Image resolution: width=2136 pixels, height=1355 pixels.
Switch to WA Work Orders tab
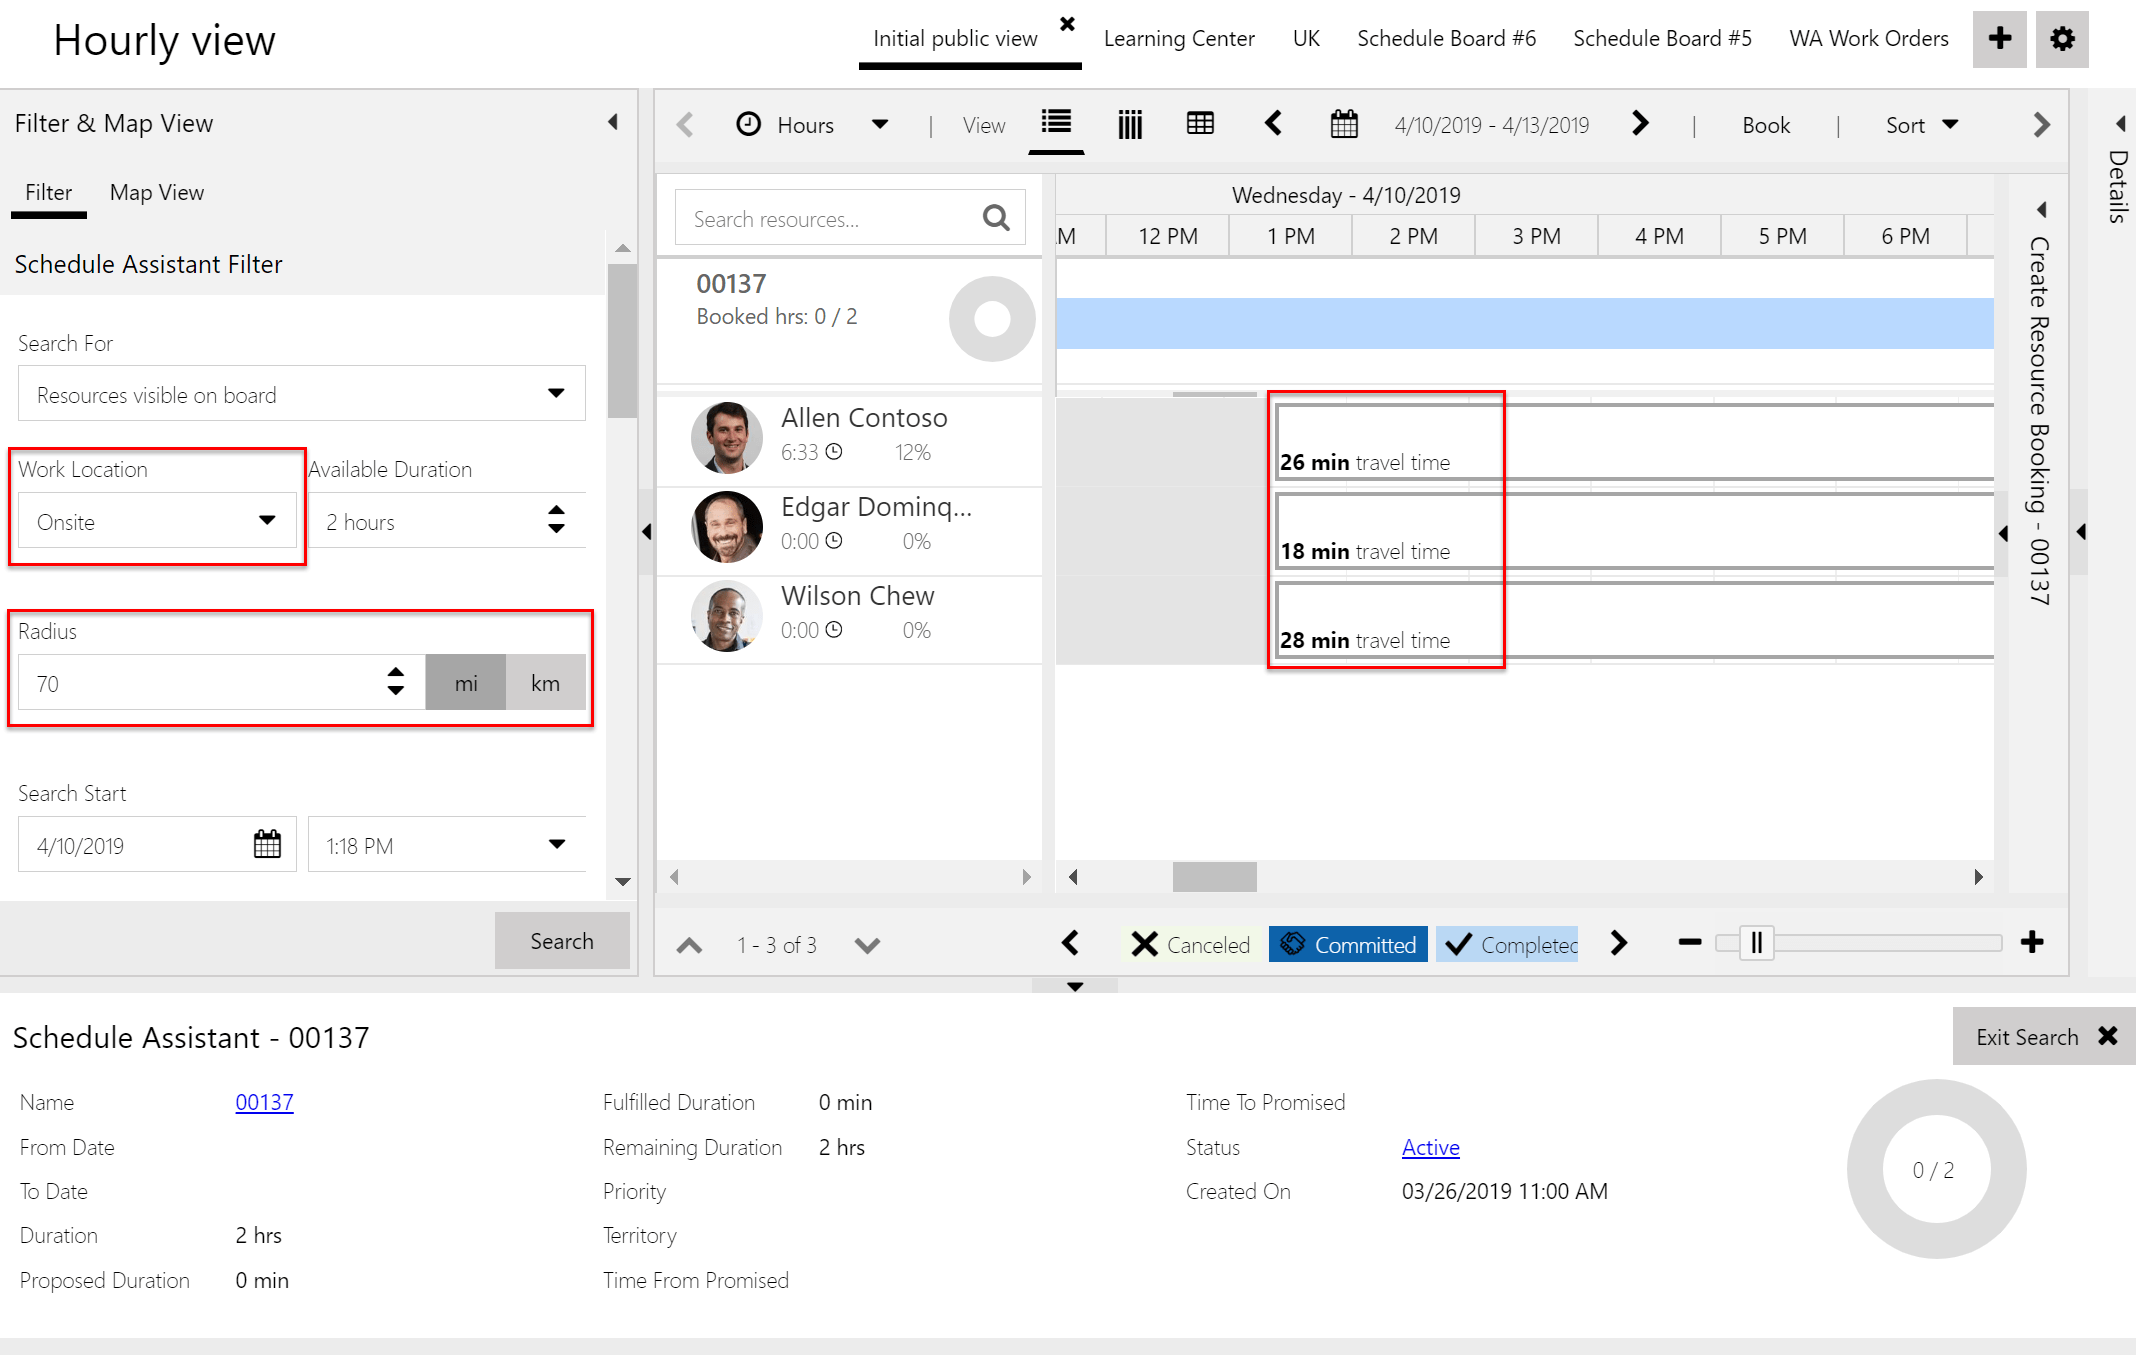point(1869,39)
